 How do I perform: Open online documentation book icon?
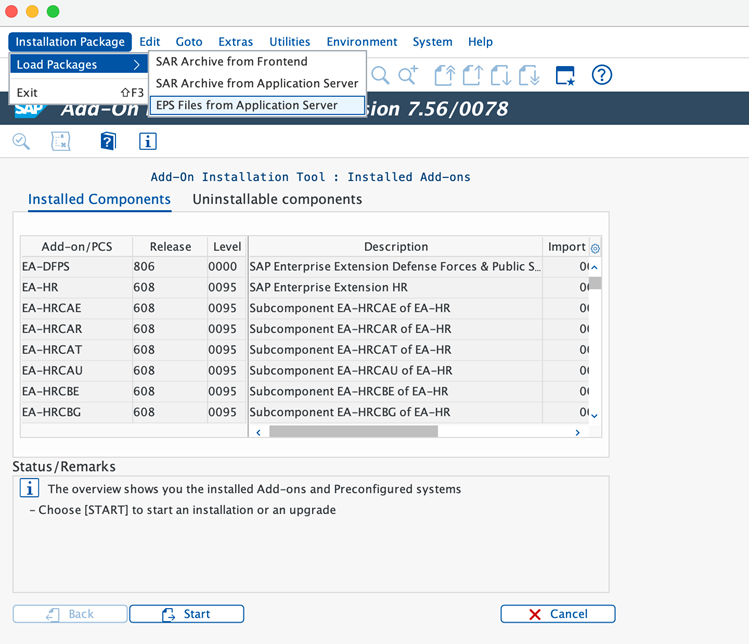tap(108, 141)
